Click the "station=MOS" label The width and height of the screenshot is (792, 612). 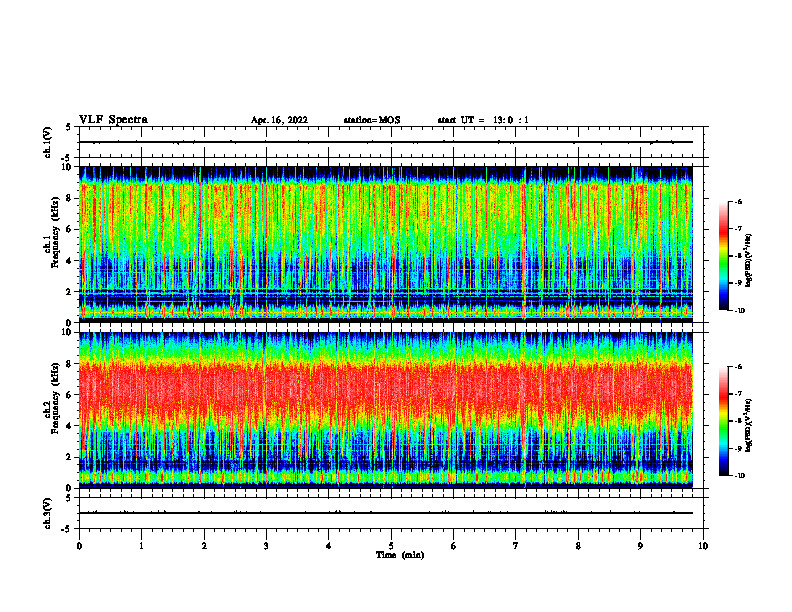pos(372,120)
